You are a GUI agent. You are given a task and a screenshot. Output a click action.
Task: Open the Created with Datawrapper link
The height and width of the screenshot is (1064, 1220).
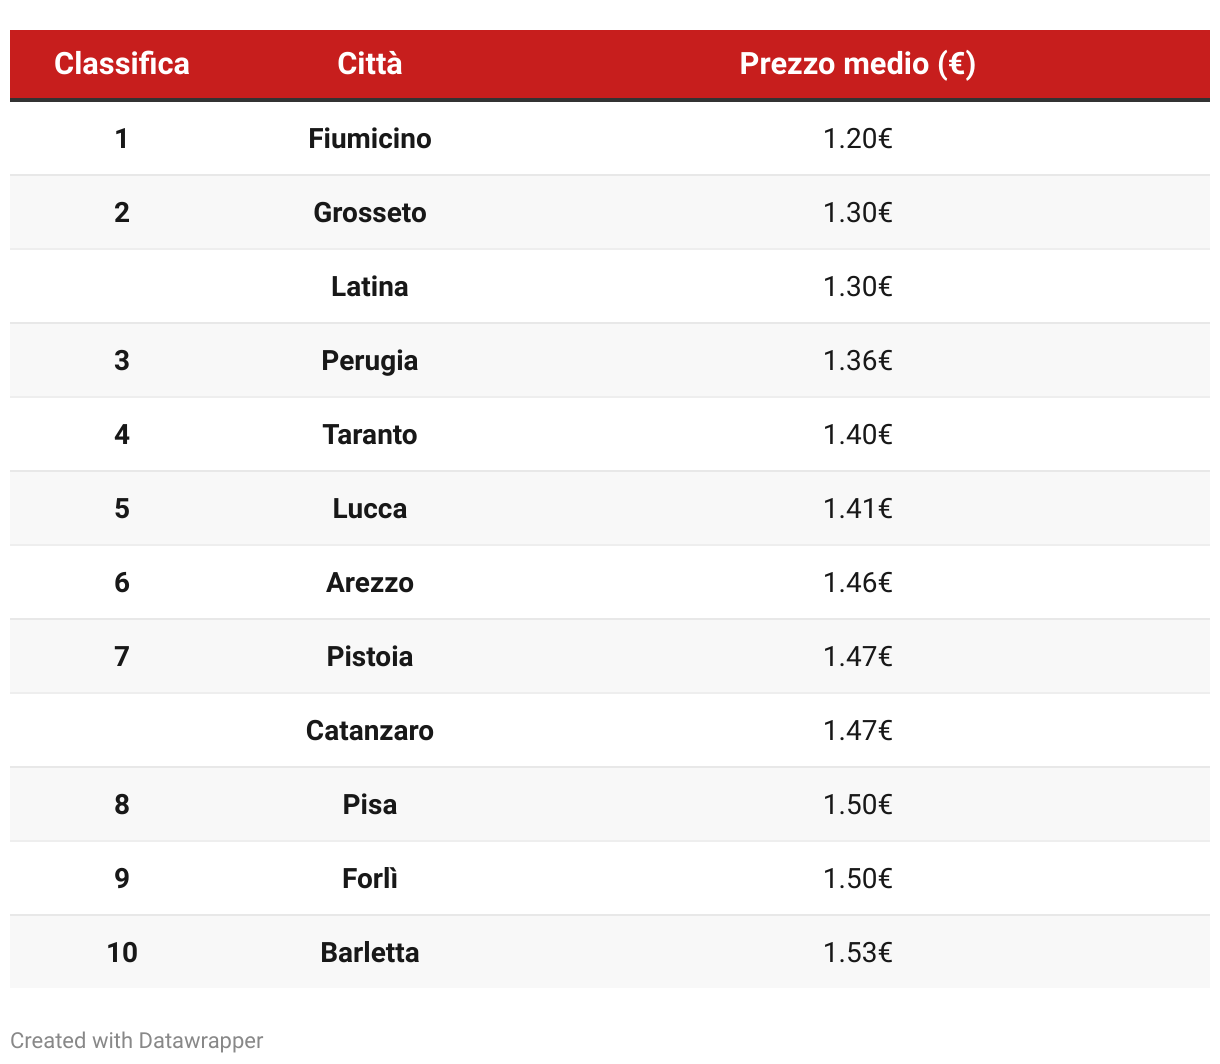coord(136,1040)
